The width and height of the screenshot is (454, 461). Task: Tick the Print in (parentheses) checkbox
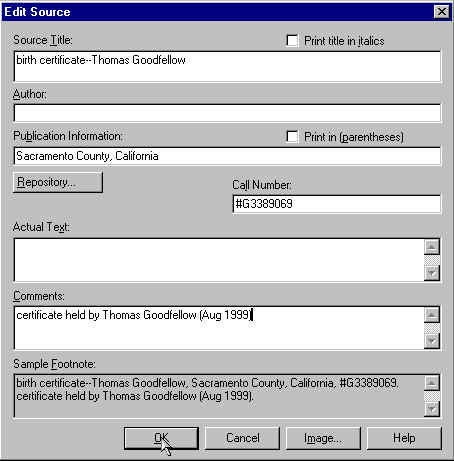292,137
